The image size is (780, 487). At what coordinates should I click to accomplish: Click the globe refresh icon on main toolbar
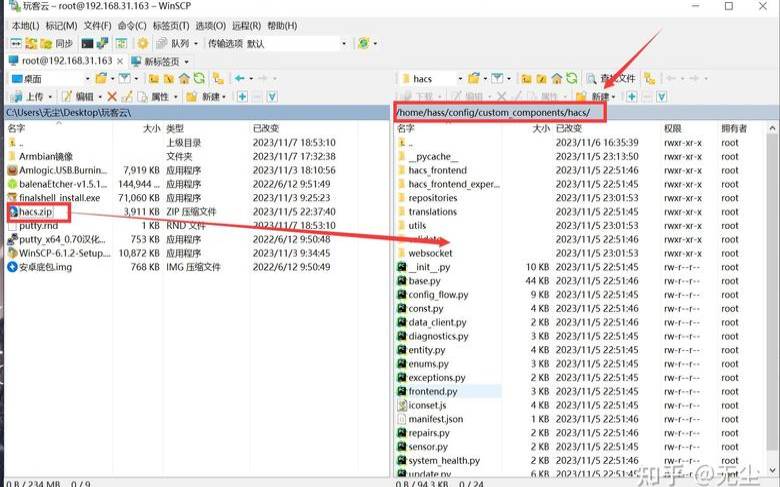point(364,44)
